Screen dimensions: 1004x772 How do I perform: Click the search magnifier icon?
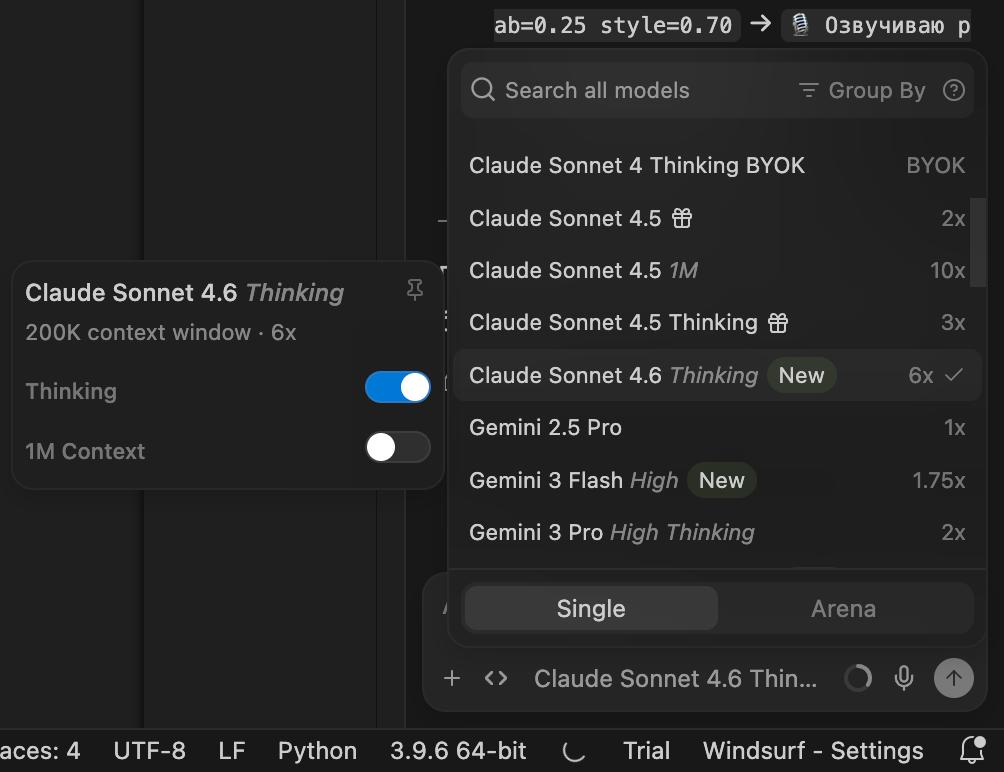point(483,90)
